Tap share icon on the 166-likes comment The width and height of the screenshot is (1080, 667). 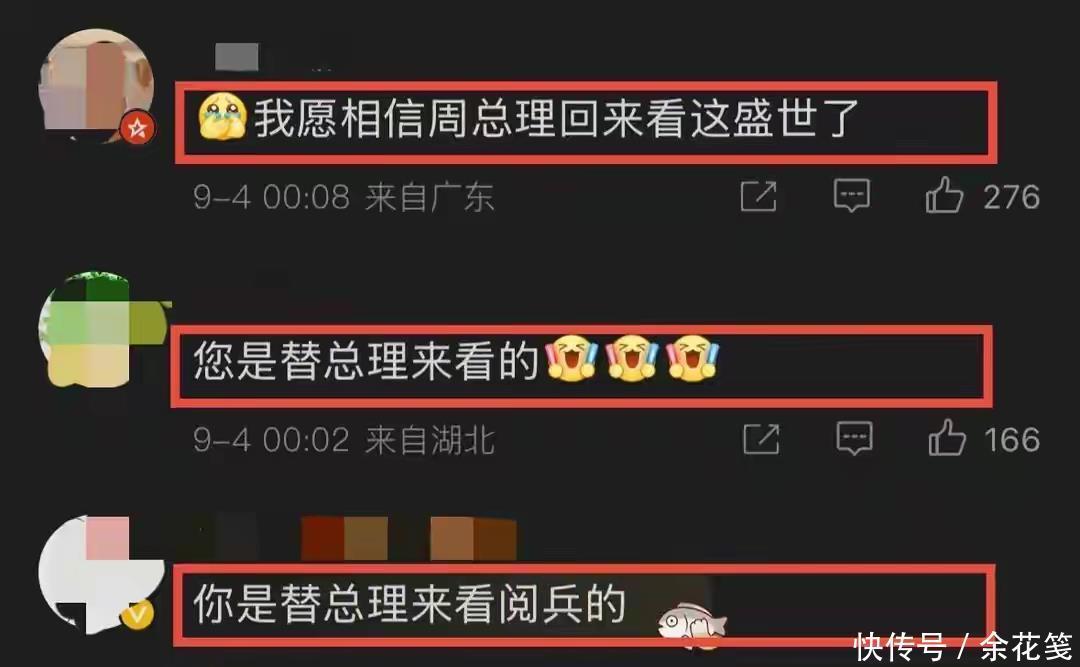point(761,439)
